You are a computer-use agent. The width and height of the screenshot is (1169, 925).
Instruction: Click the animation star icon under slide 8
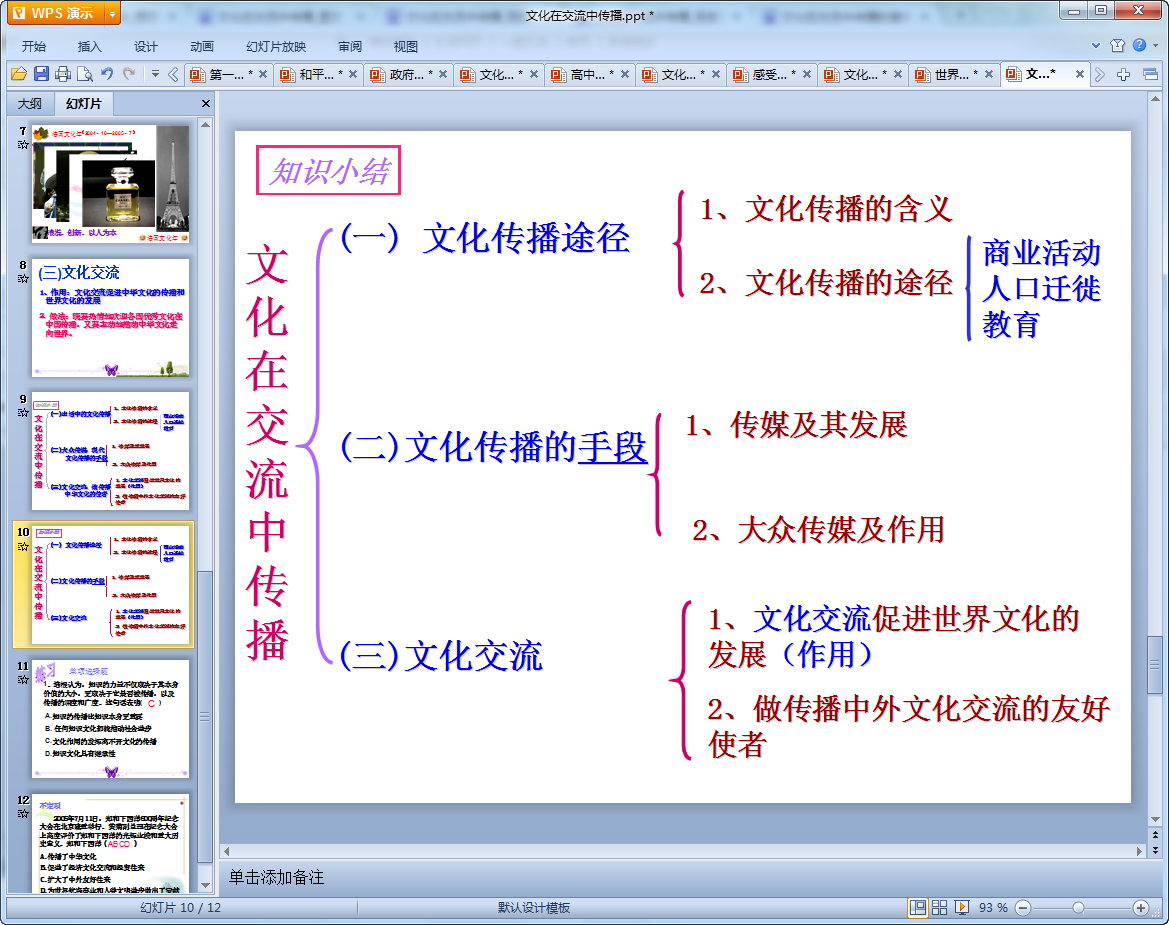coord(23,279)
